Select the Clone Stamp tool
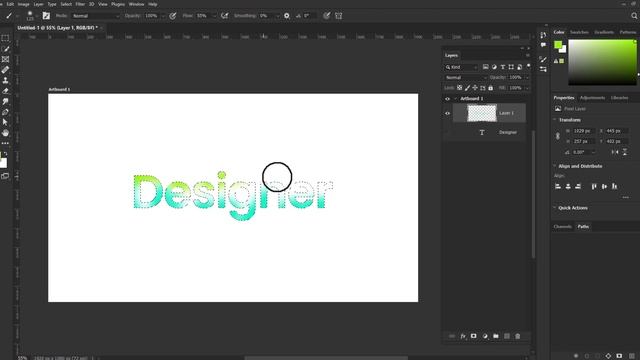Viewport: 640px width, 360px height. (5, 80)
